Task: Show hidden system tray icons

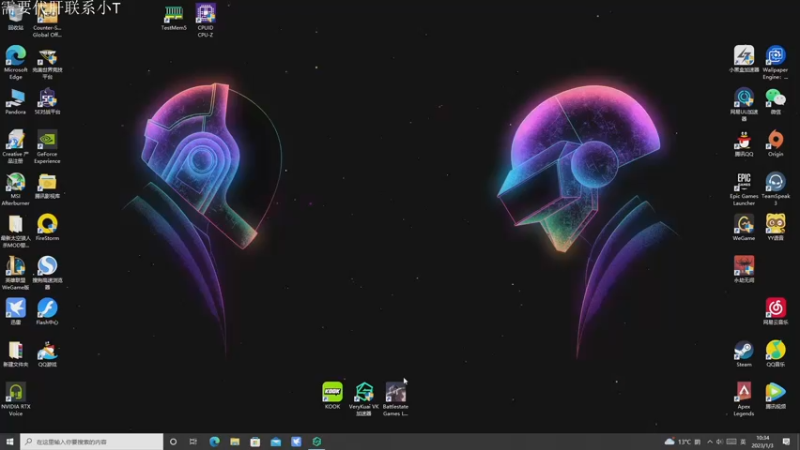Action: (x=710, y=441)
